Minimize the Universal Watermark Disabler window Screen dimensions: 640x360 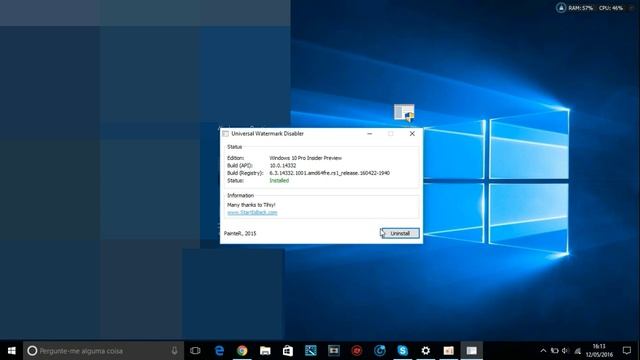(x=369, y=133)
